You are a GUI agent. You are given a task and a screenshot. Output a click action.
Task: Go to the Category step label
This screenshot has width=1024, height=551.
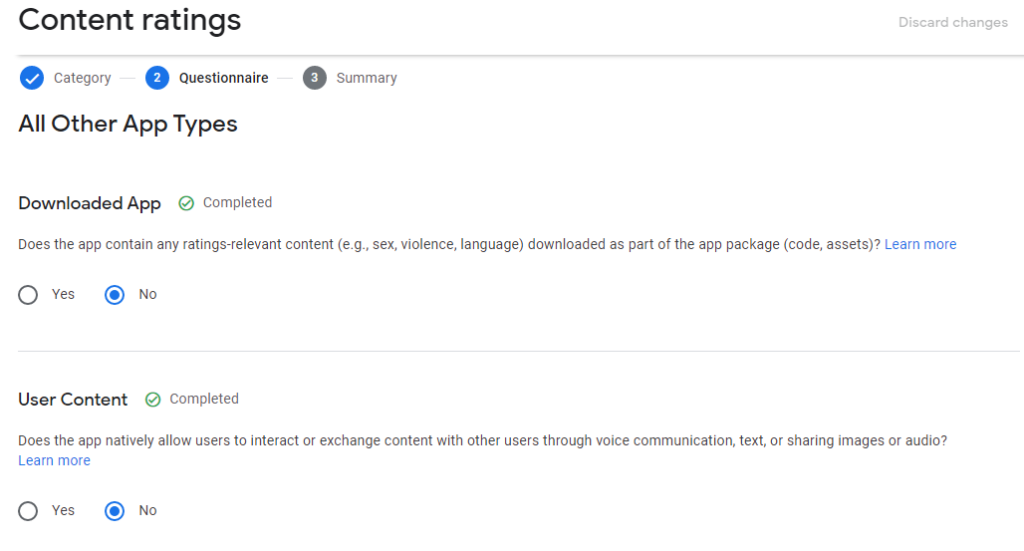(x=82, y=78)
